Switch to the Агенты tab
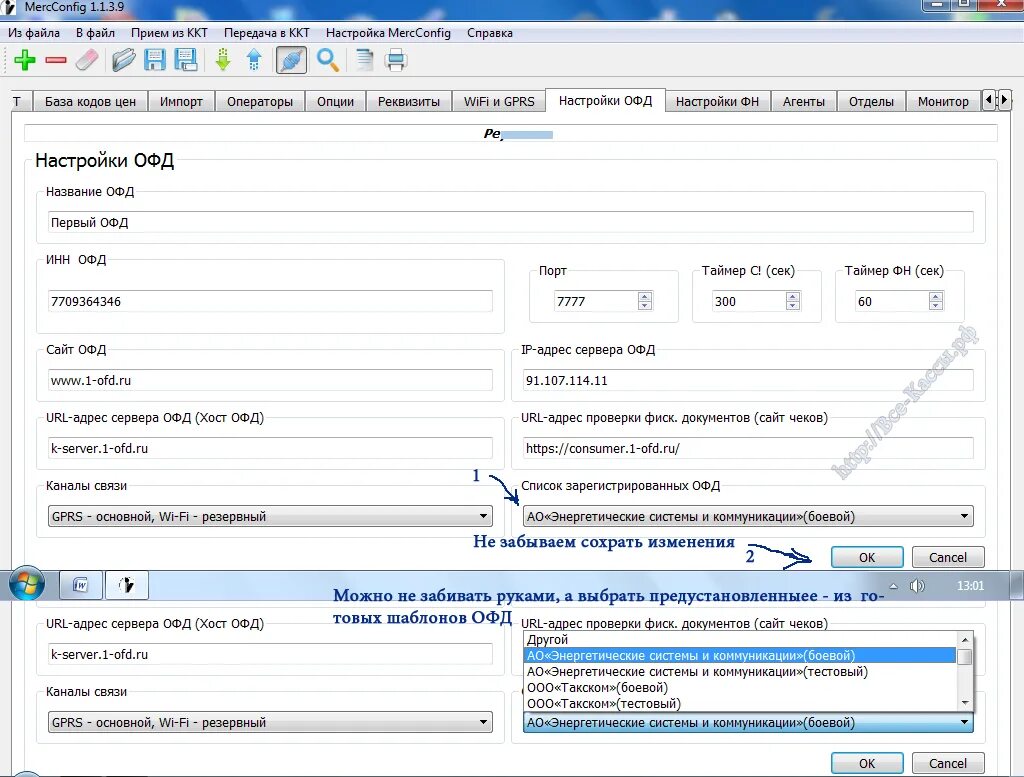The image size is (1024, 777). pos(804,101)
